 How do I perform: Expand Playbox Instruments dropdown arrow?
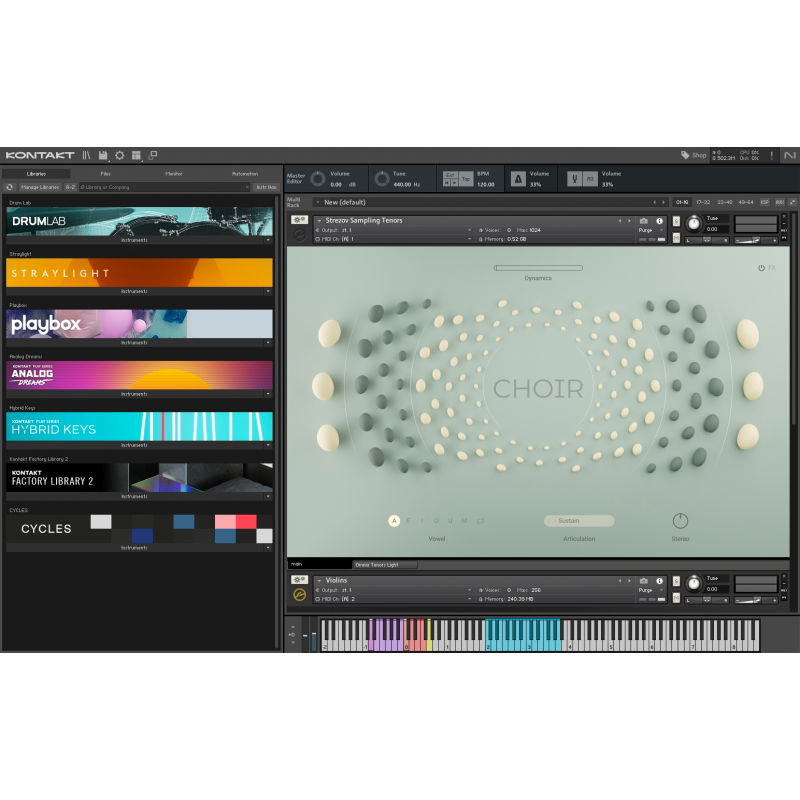click(268, 343)
